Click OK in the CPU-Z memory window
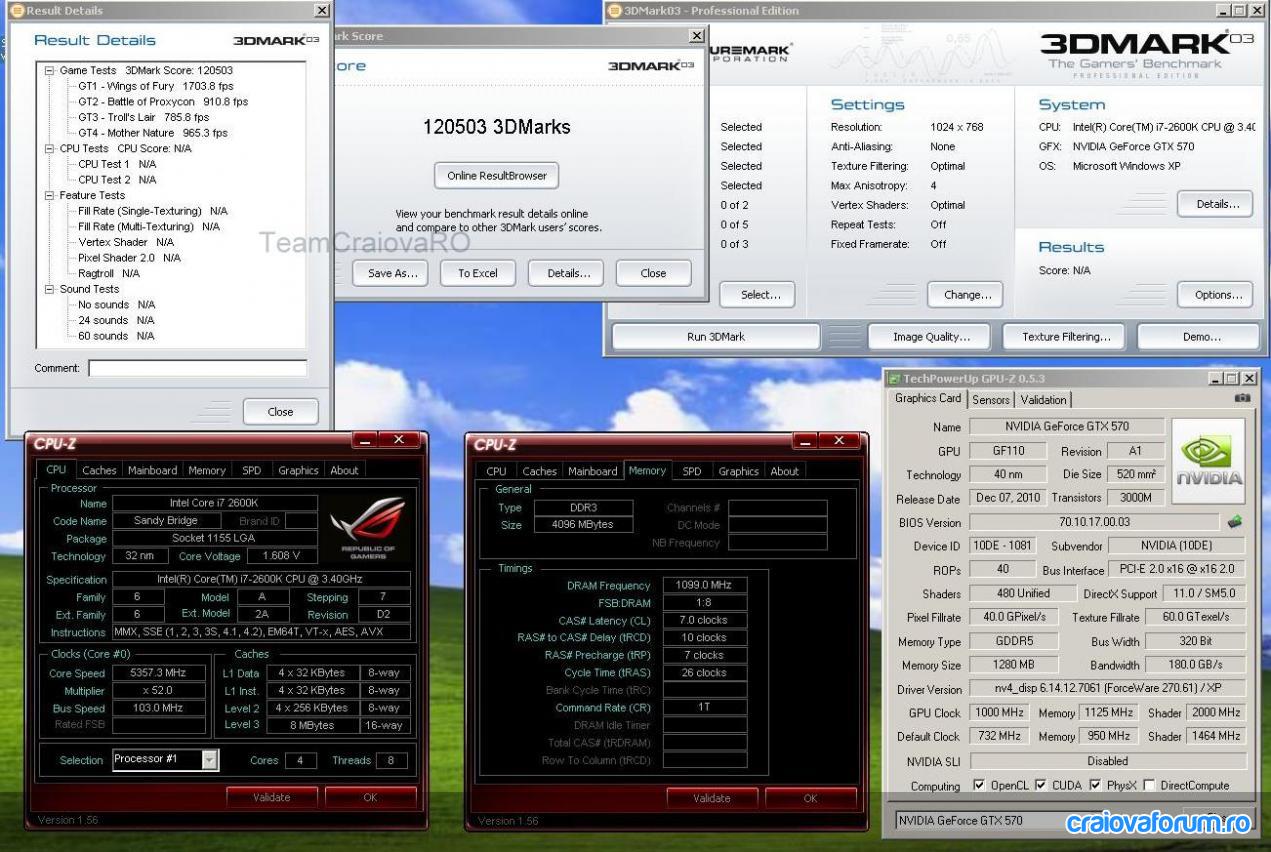 810,798
